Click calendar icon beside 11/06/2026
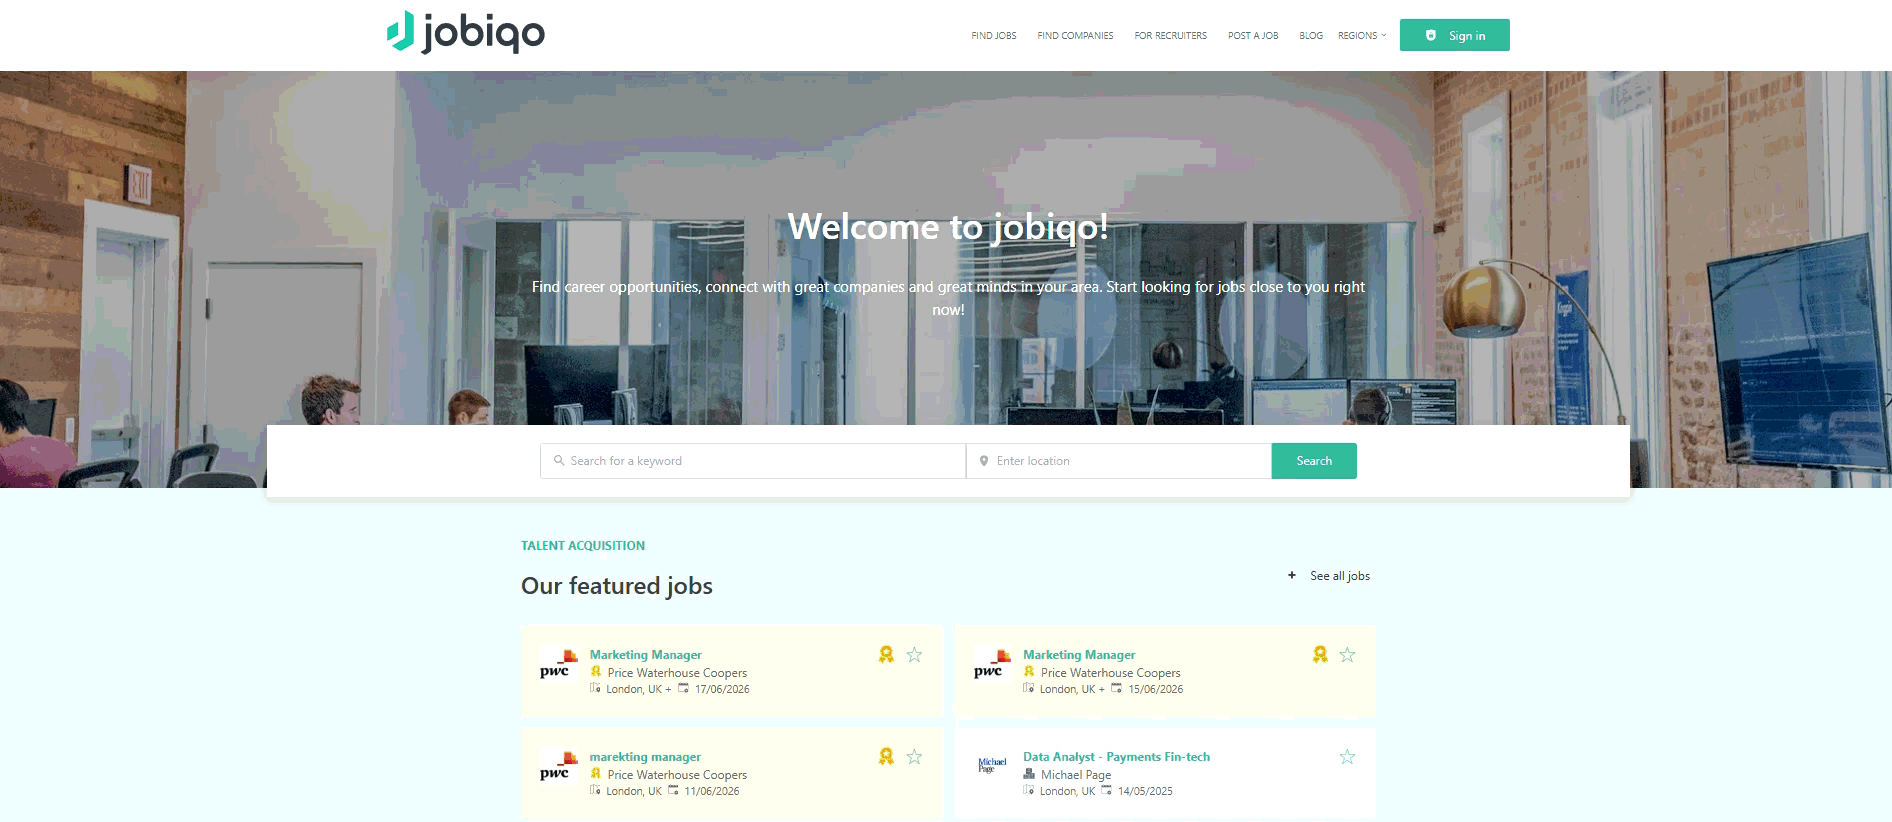Image resolution: width=1892 pixels, height=822 pixels. coord(674,790)
